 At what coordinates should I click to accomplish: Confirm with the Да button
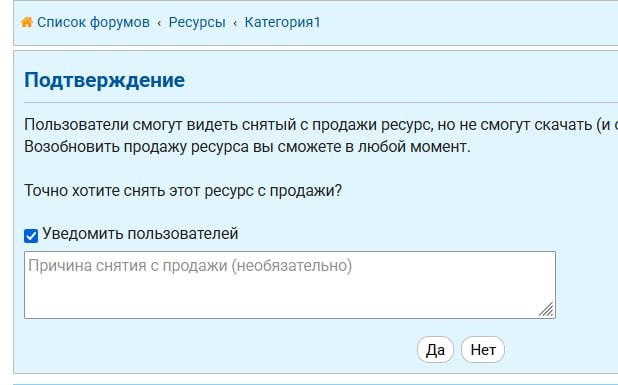coord(435,350)
